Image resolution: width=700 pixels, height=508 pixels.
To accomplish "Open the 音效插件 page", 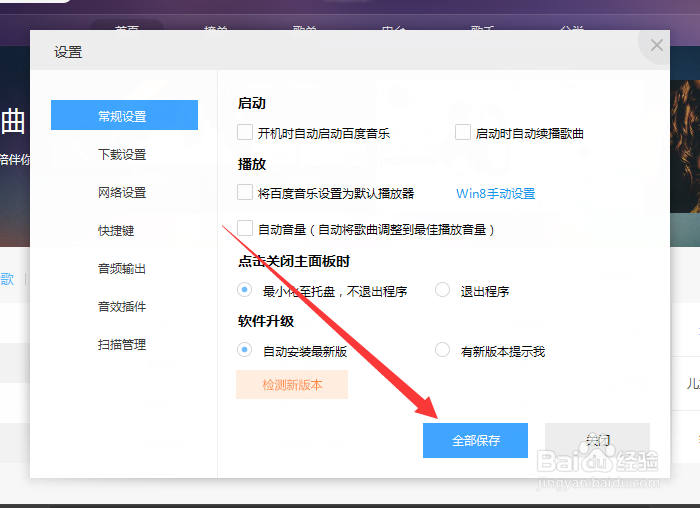I will pyautogui.click(x=122, y=306).
